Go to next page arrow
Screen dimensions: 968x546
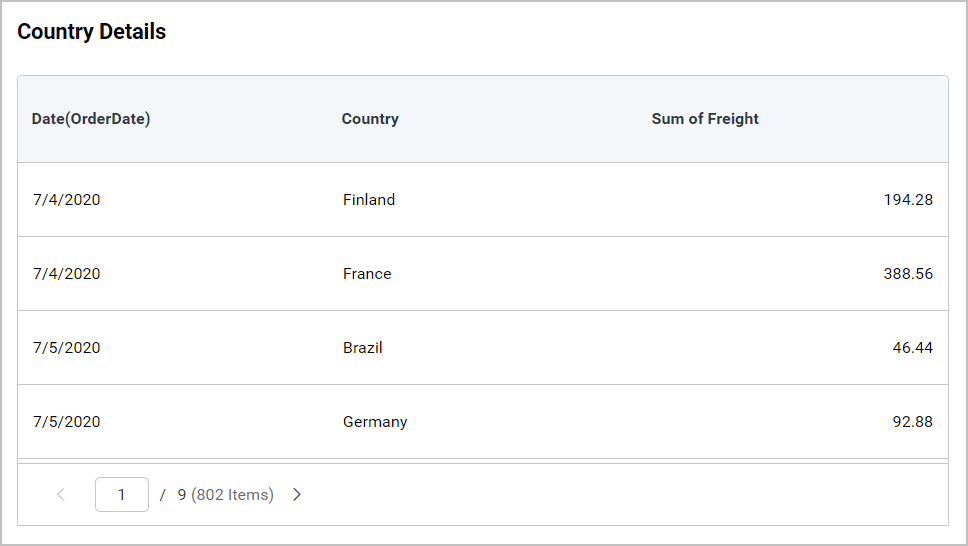tap(297, 494)
